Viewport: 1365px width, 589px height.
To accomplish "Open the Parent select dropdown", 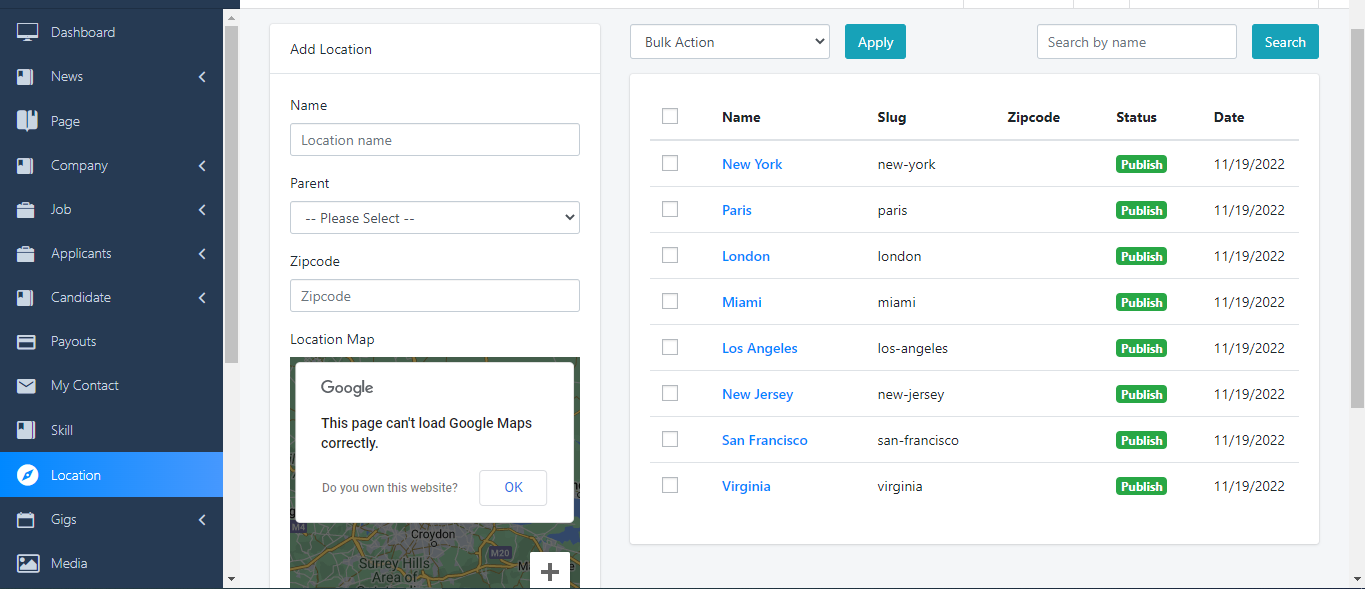I will [x=434, y=218].
